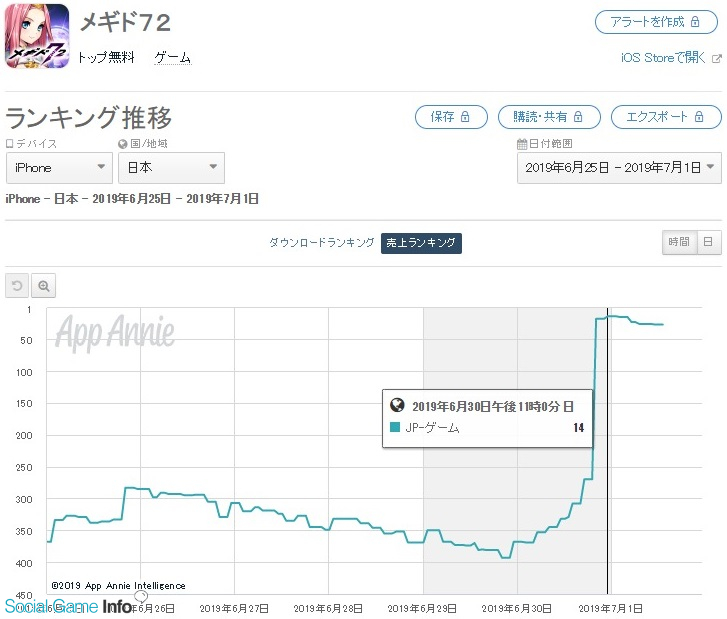This screenshot has height=619, width=727.
Task: Click the 2019年6月30日 axis label
Action: tap(517, 608)
